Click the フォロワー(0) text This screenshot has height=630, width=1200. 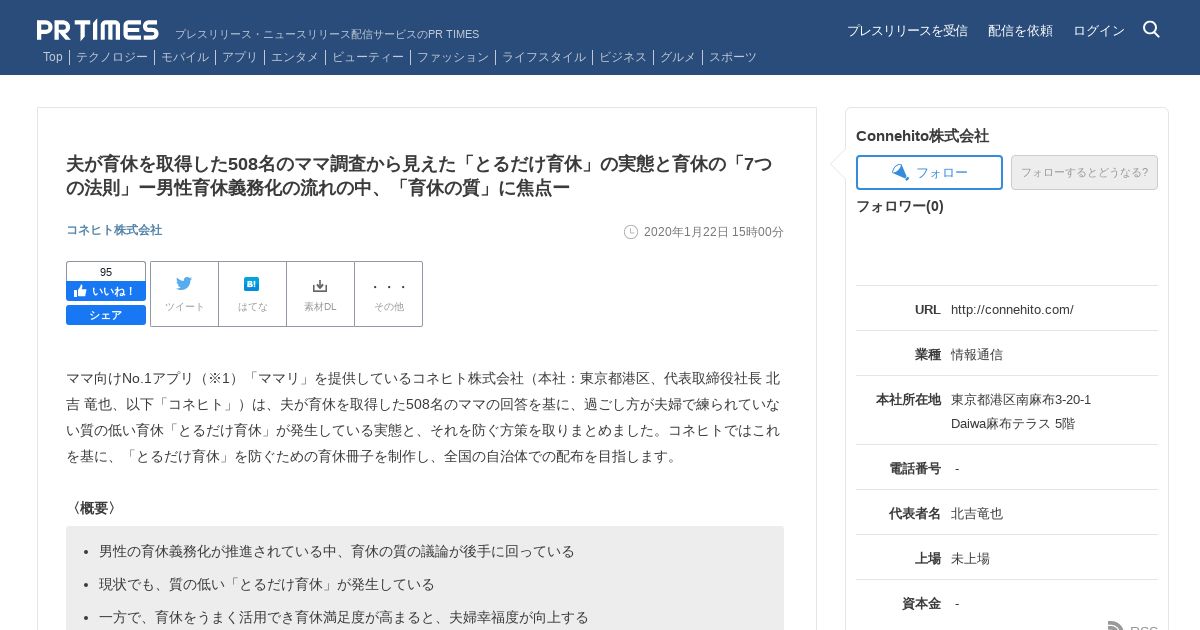point(900,206)
